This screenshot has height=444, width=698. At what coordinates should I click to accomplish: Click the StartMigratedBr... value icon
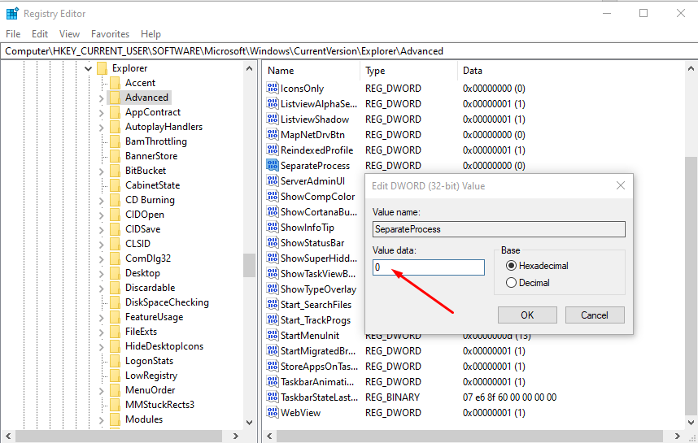point(272,350)
